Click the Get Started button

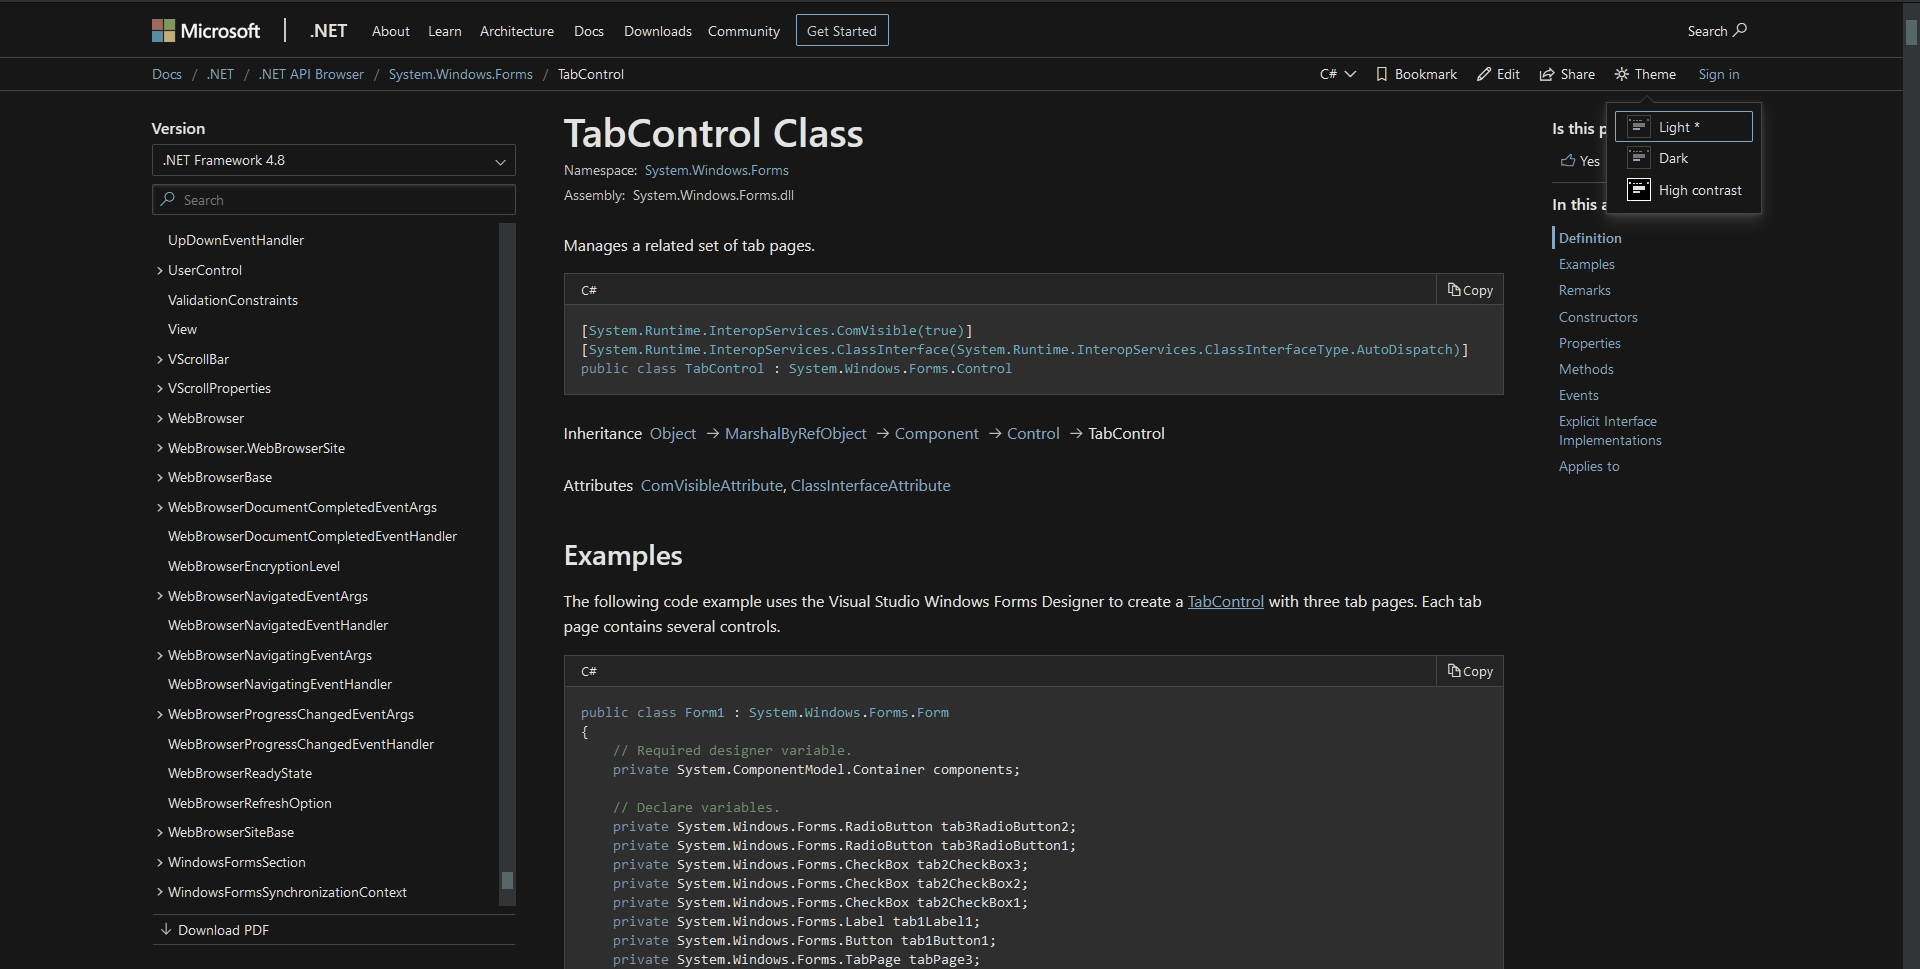842,31
